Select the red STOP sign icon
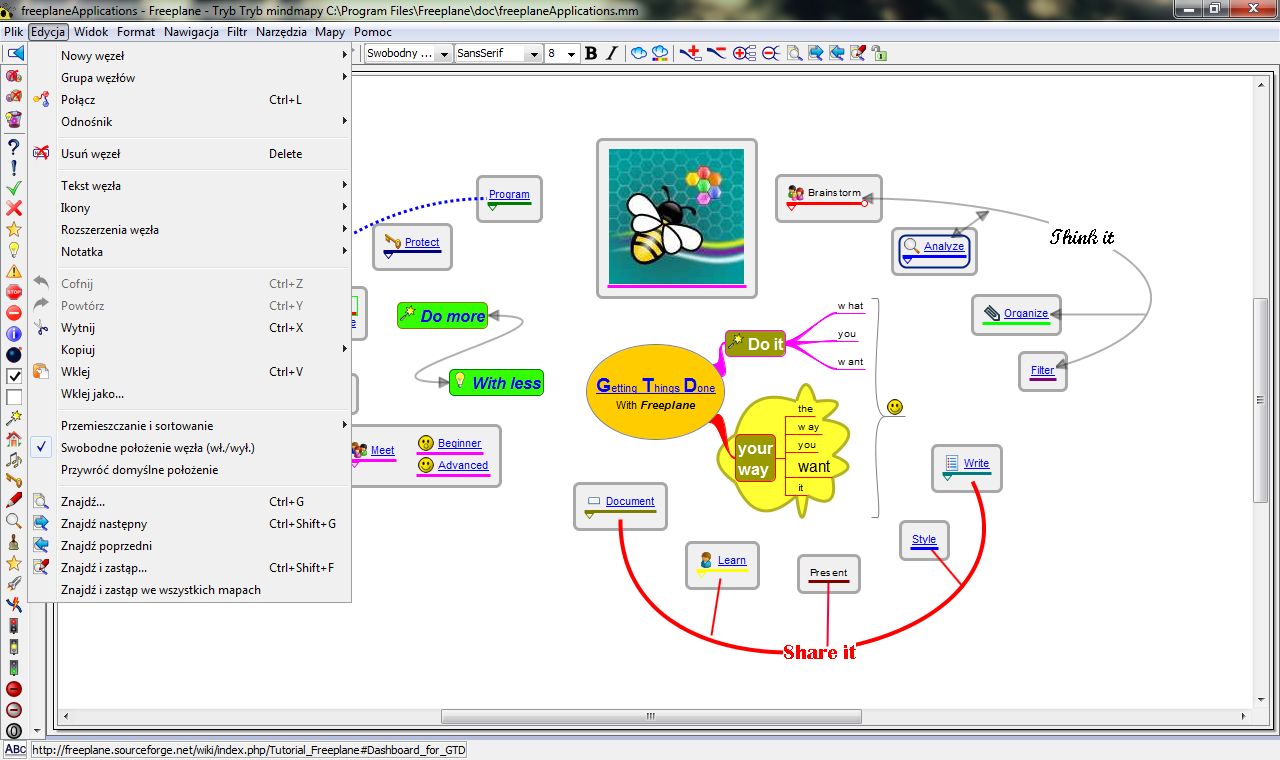Image resolution: width=1280 pixels, height=760 pixels. [14, 292]
